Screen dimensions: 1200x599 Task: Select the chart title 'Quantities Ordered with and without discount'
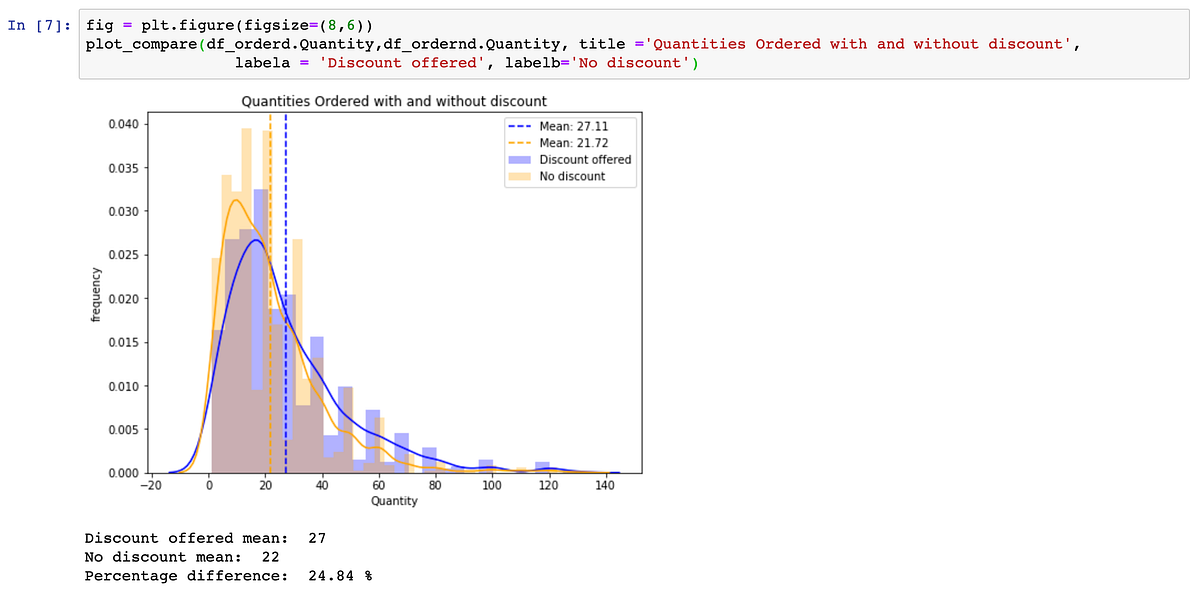coord(393,101)
